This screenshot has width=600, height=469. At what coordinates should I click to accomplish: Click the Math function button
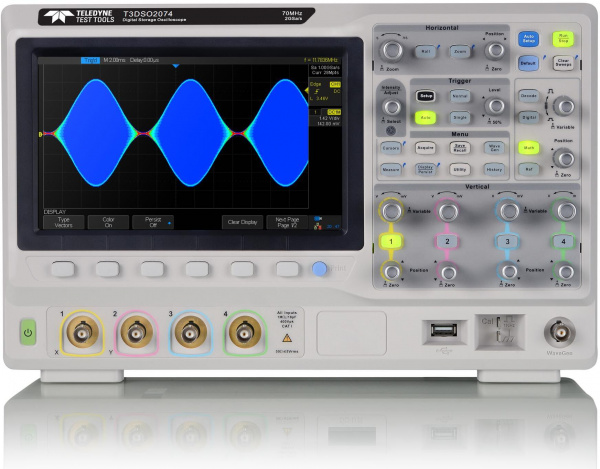(529, 148)
